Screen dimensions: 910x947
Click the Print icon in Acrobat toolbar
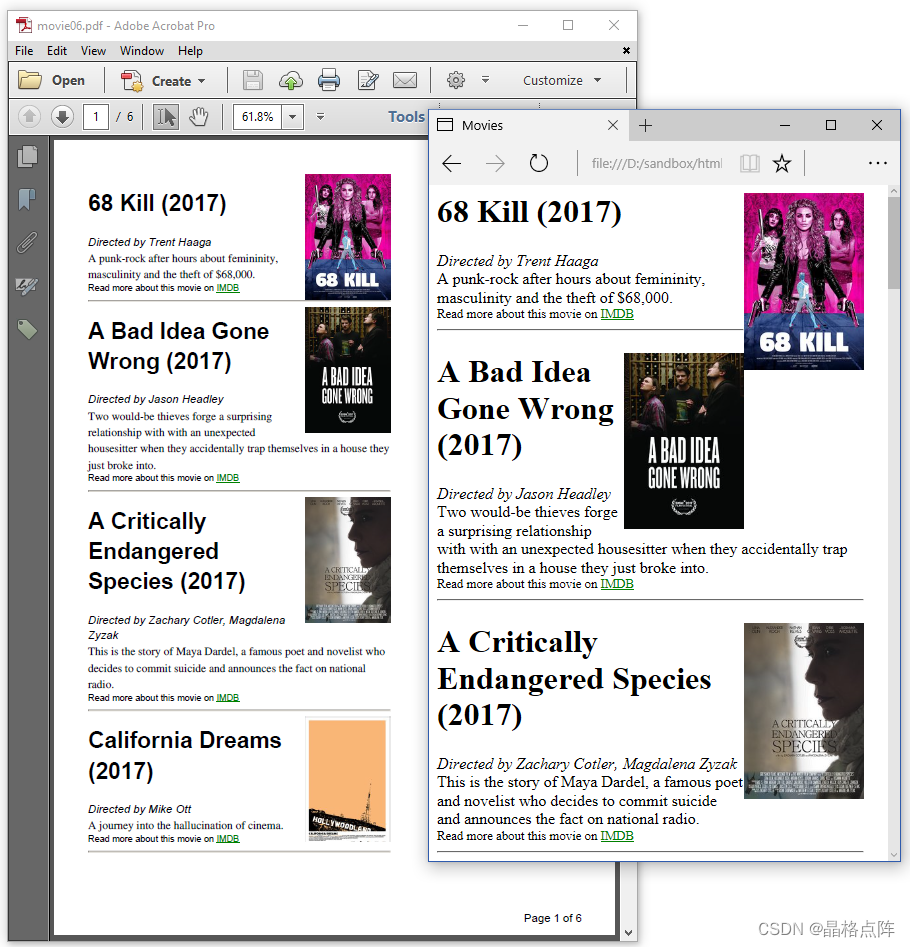(x=329, y=80)
